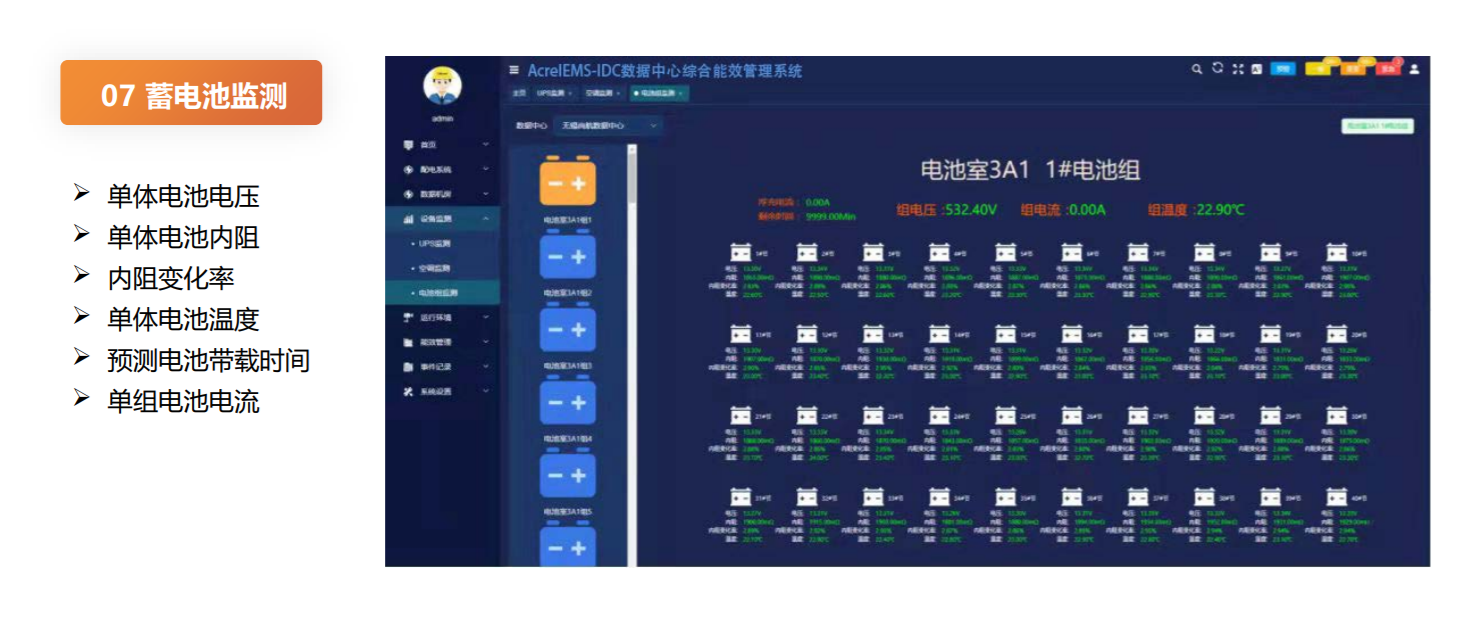
Task: Click the 能效管理 folder icon
Action: coord(408,342)
